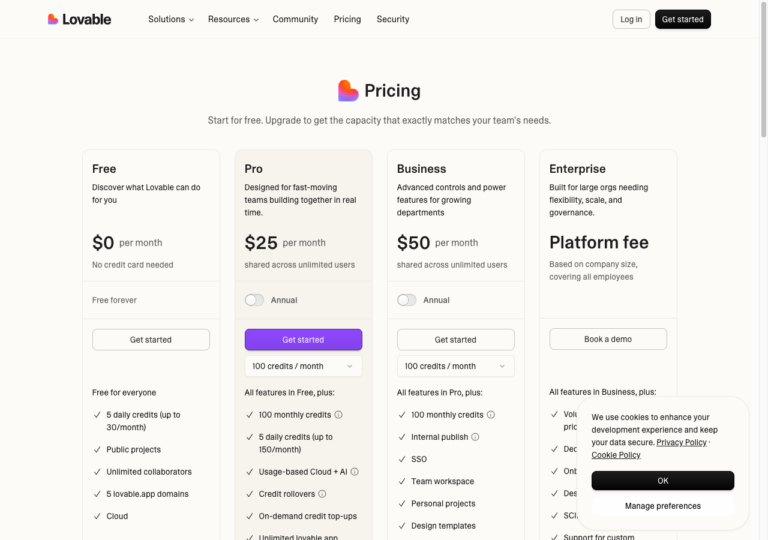Click the checkmark icon beside Public projects
The width and height of the screenshot is (768, 540).
point(97,449)
